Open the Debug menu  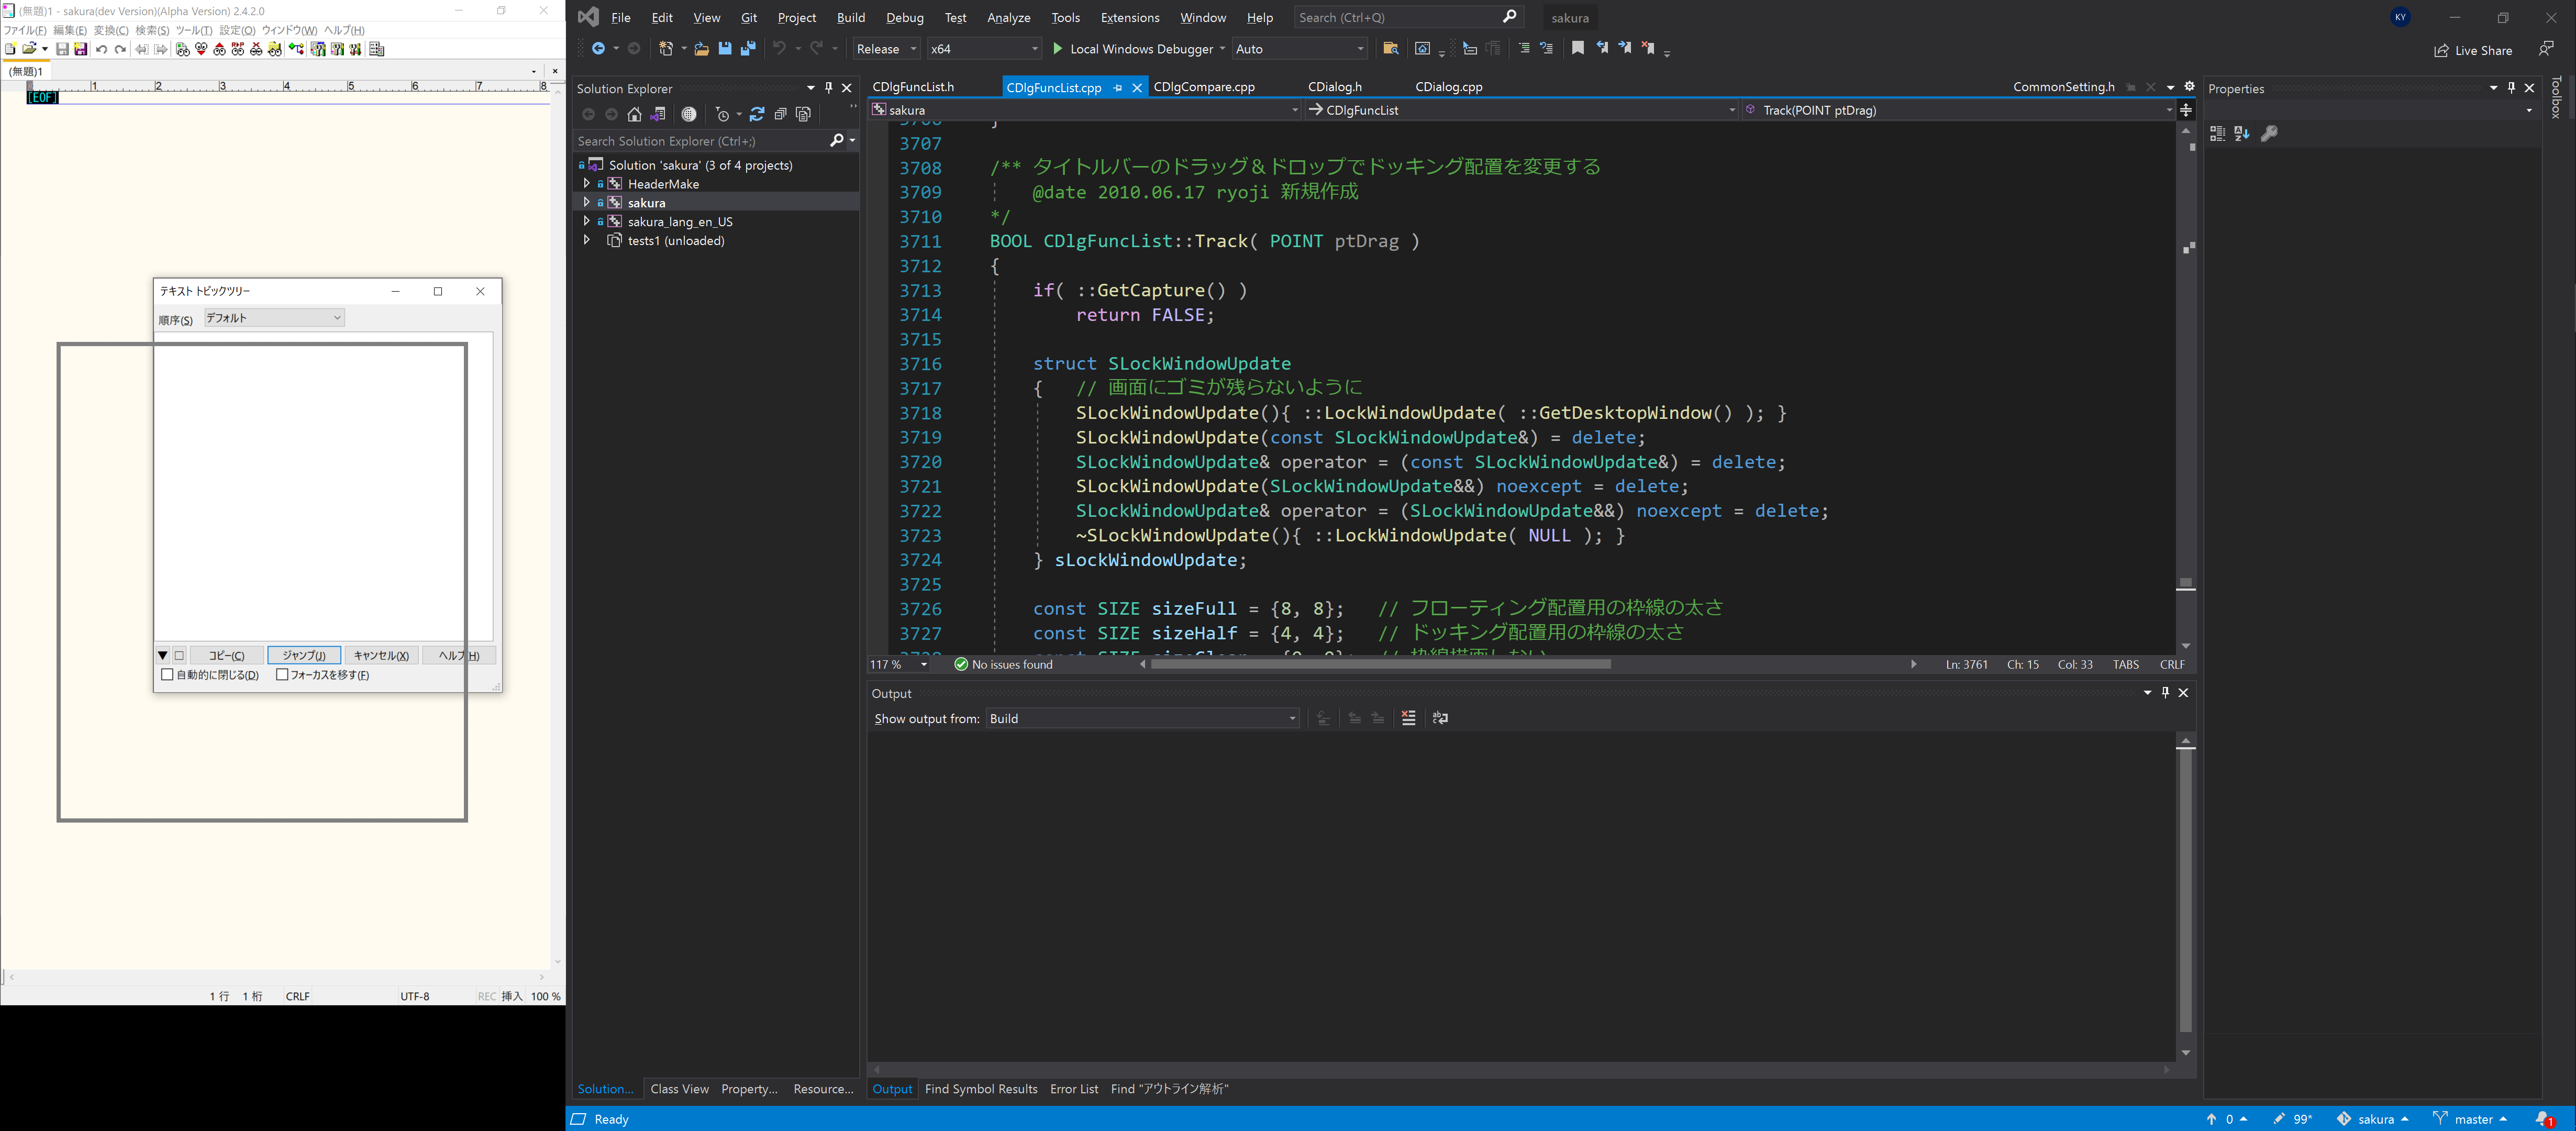[904, 17]
